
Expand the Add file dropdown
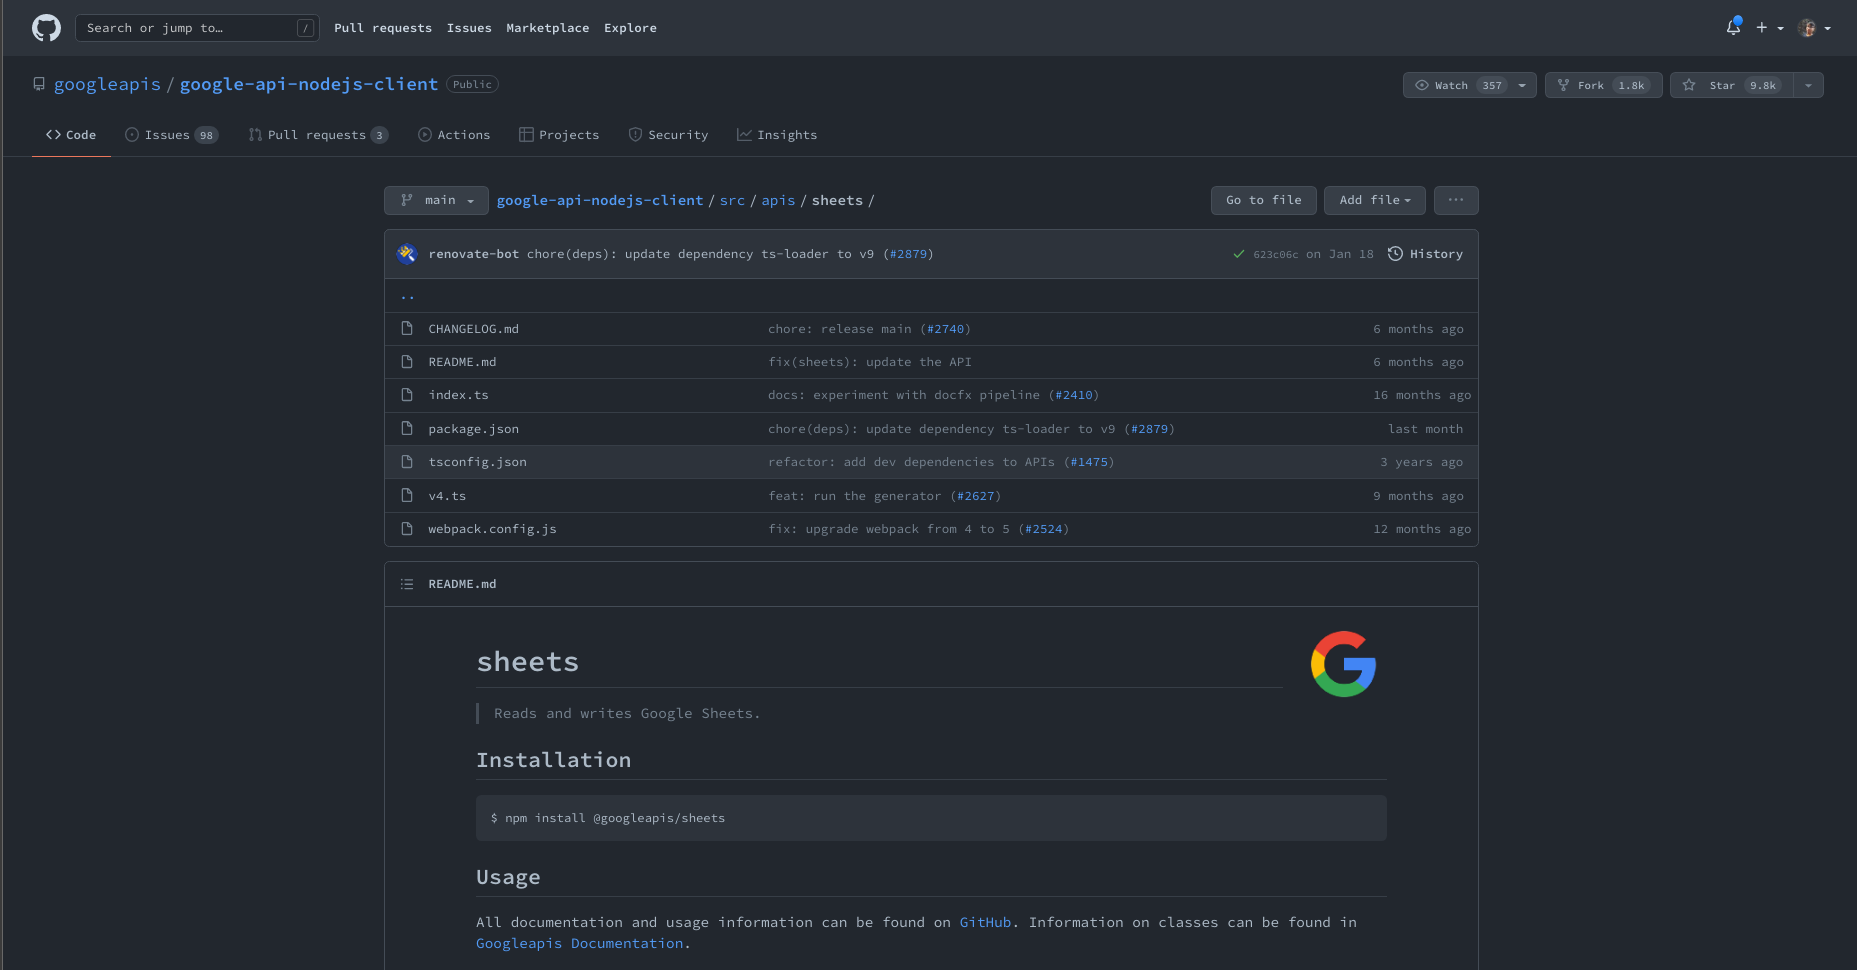pos(1375,201)
